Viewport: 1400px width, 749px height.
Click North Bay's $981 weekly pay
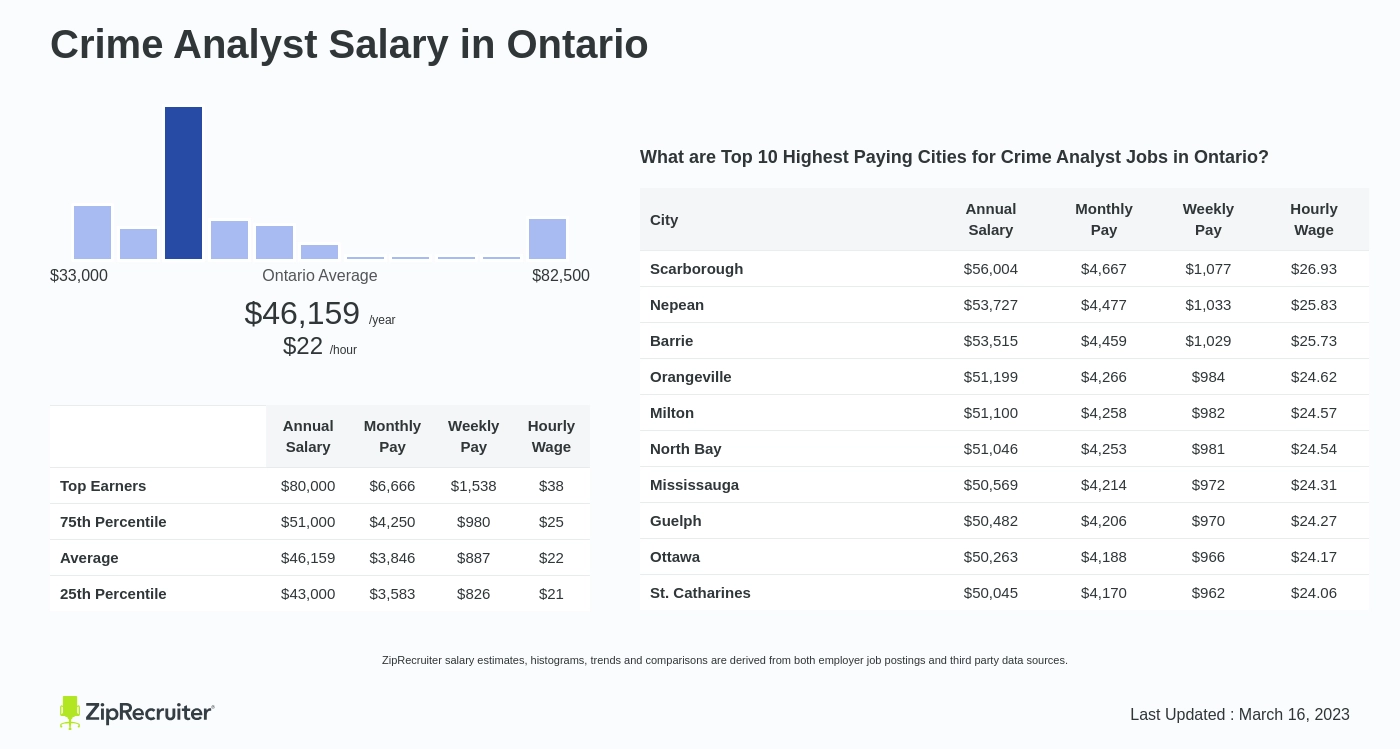pos(1208,448)
